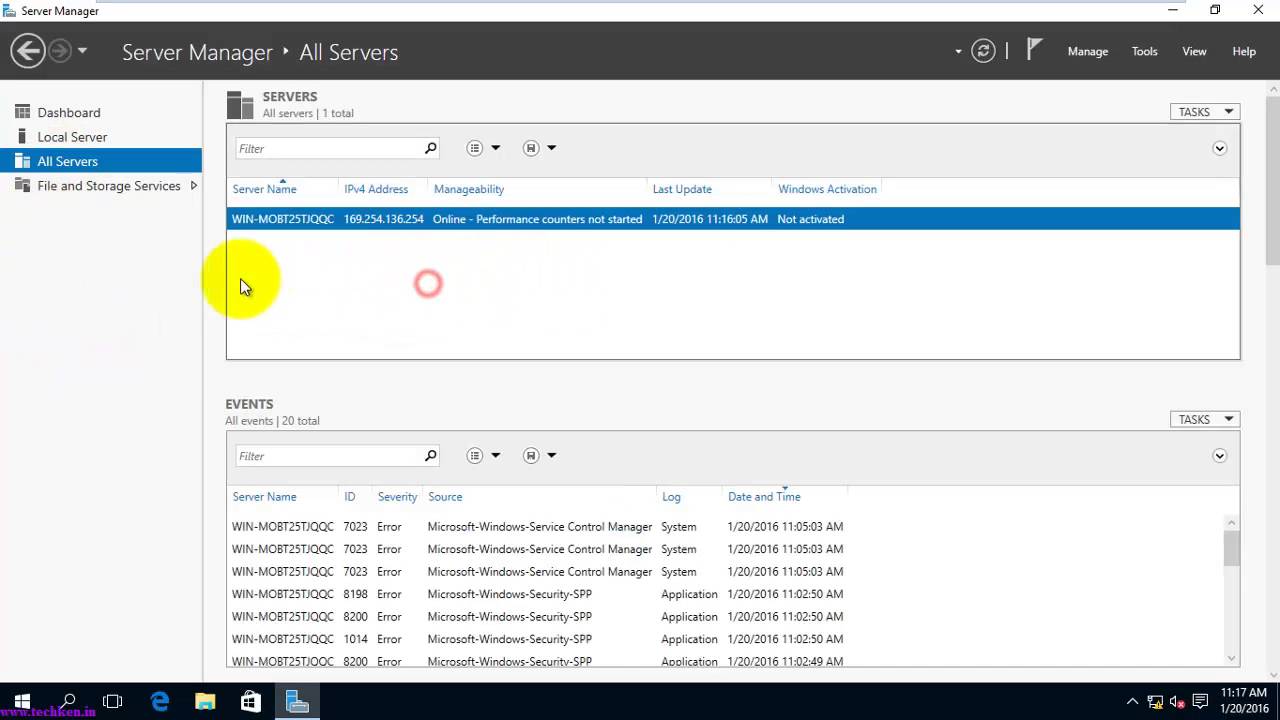Click the Servers filter text field
Screen dimensions: 1280x720
tap(329, 148)
